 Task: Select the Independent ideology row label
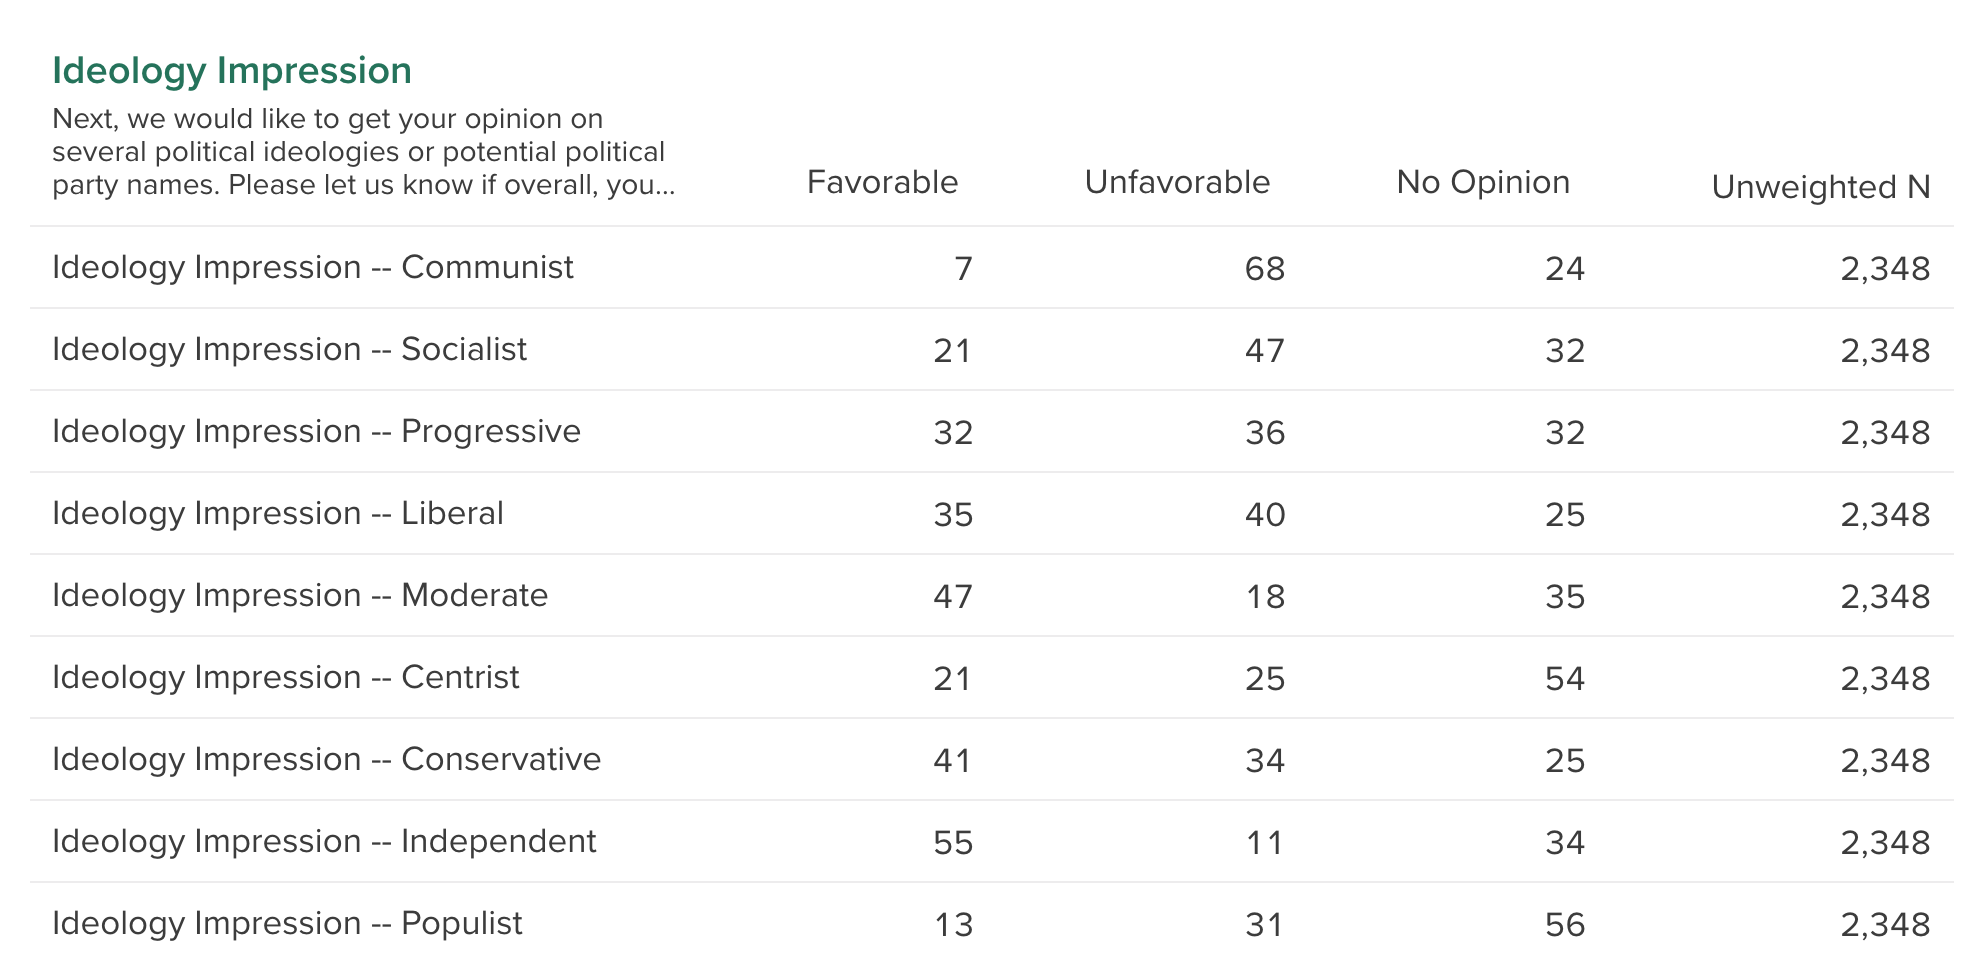point(324,842)
